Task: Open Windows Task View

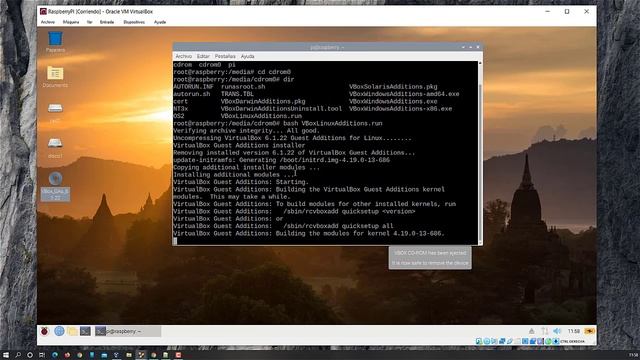Action: (42, 355)
